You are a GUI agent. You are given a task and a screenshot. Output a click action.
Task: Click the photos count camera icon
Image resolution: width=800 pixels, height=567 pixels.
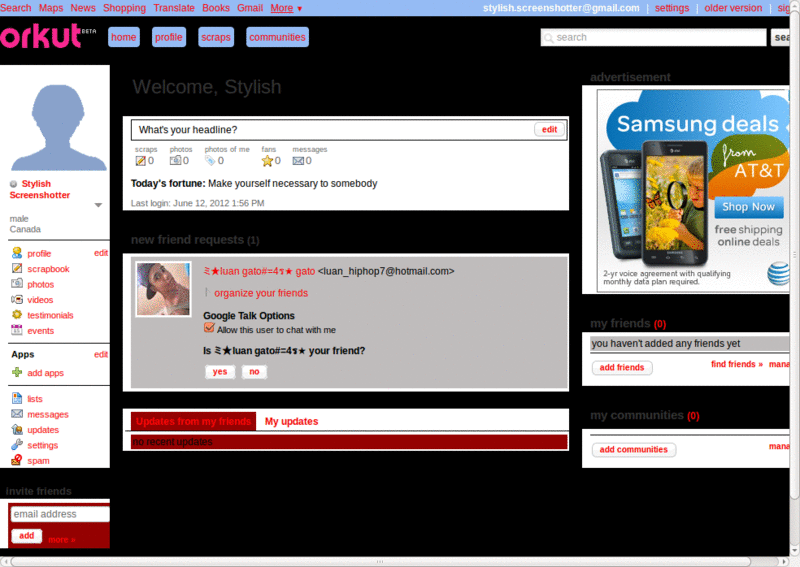click(x=176, y=161)
